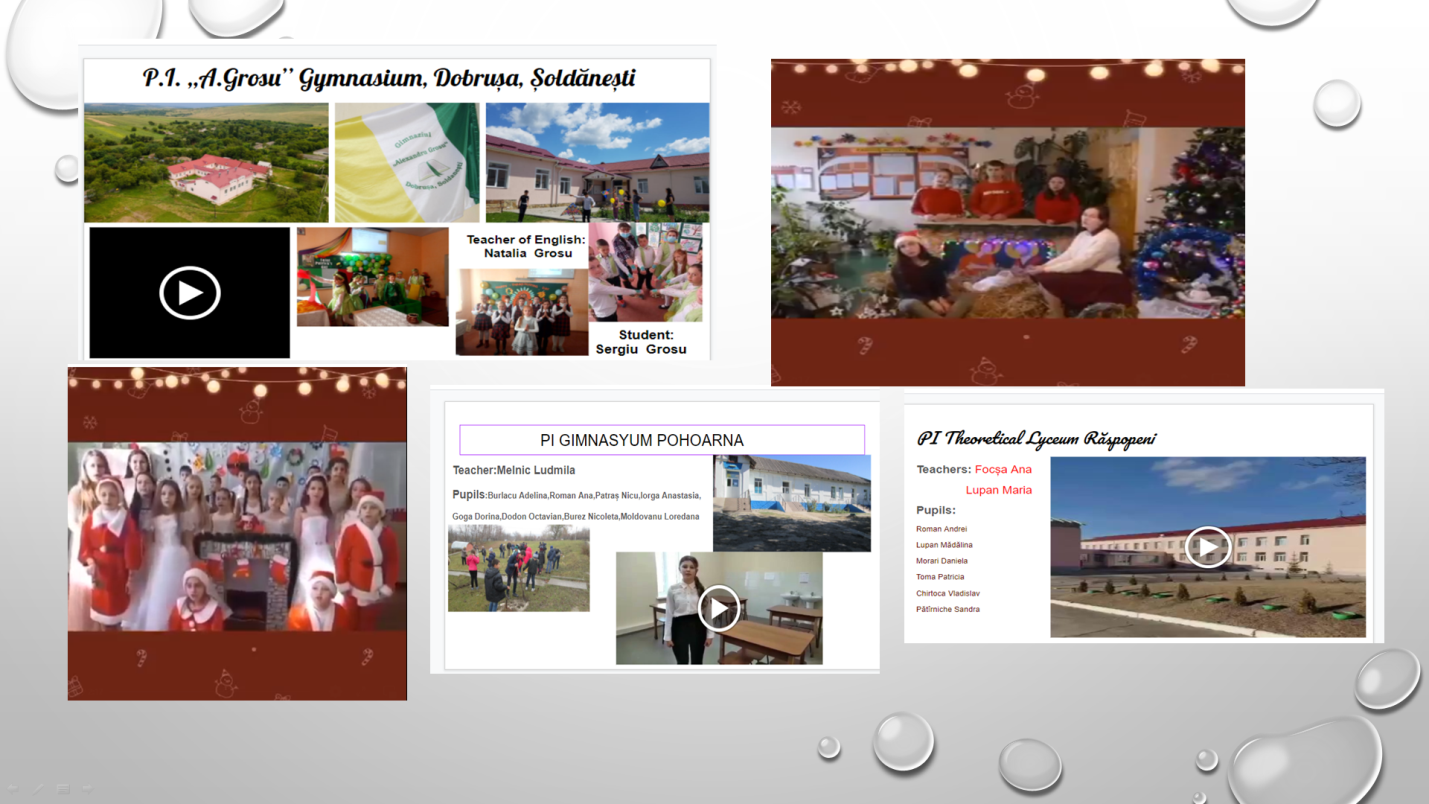Click the Student Sergiu Grosu caption
The image size is (1429, 804).
point(641,342)
